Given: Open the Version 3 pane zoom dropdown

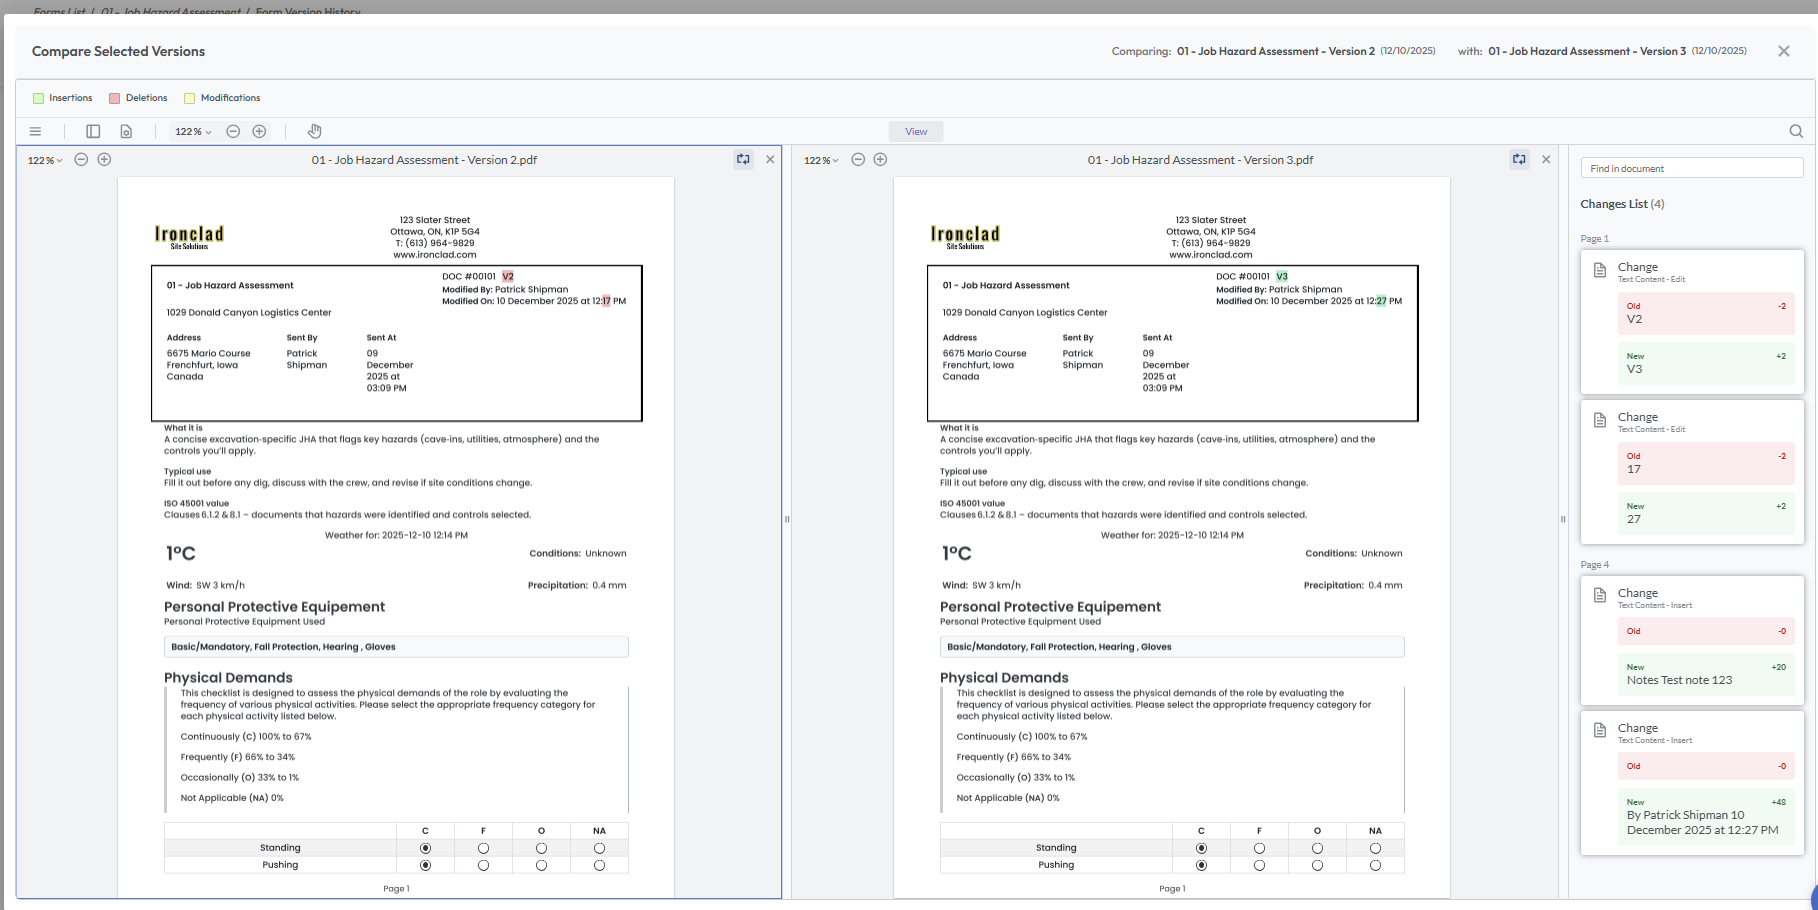Looking at the screenshot, I should pyautogui.click(x=821, y=160).
